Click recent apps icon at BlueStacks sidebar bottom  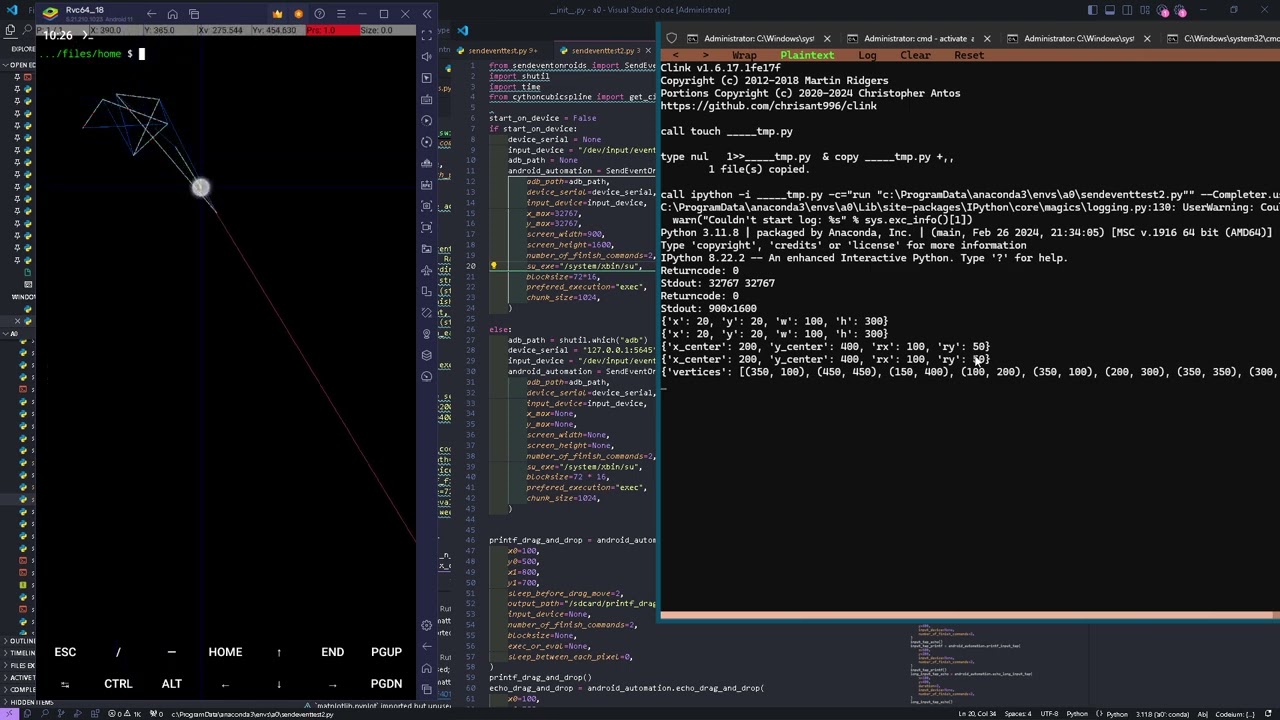[427, 691]
